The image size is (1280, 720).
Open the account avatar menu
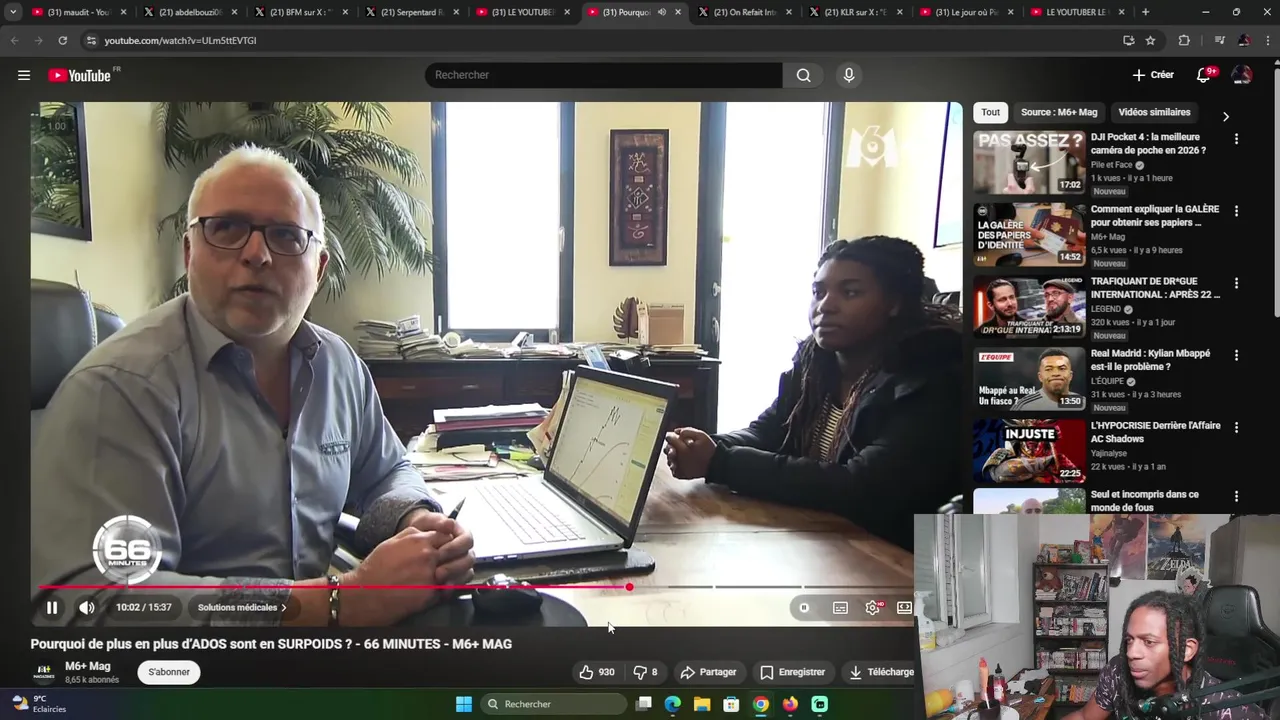coord(1242,75)
